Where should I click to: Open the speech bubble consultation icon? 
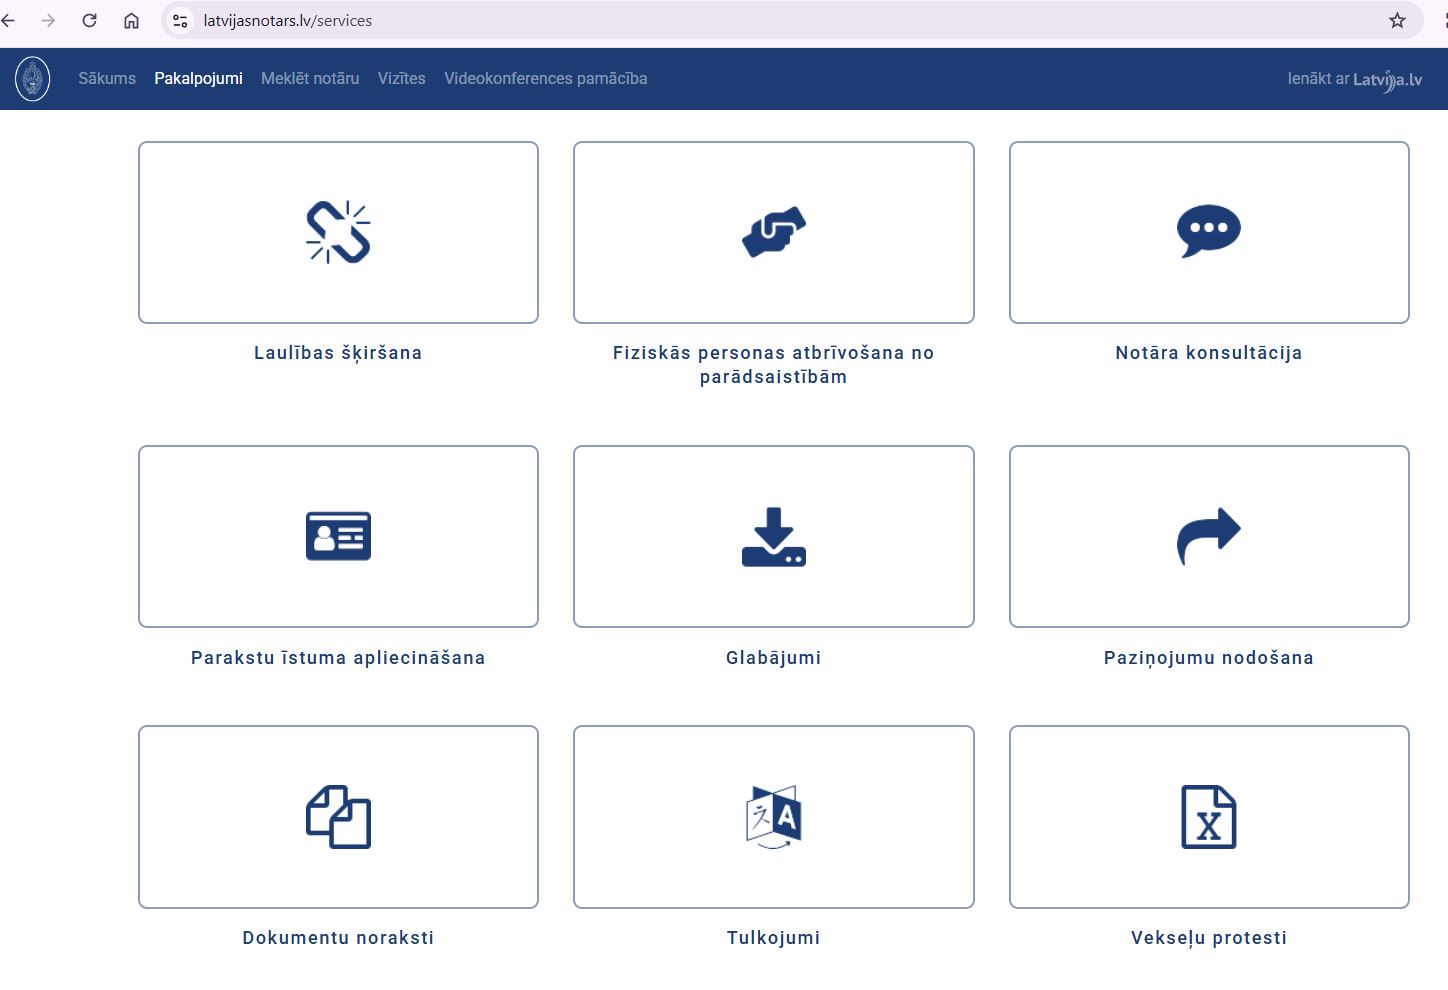tap(1208, 231)
